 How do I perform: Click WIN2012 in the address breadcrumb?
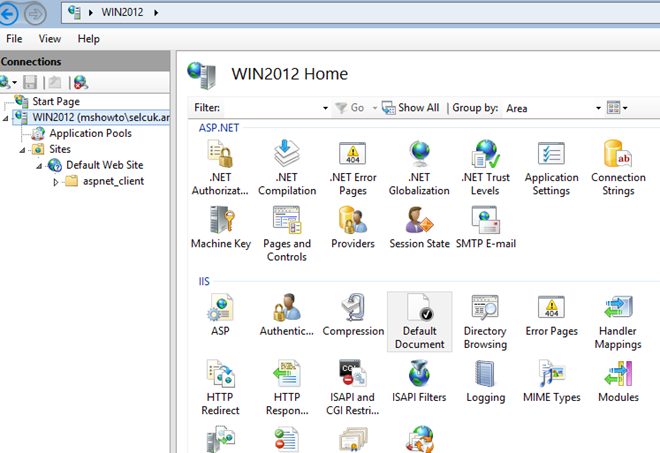122,12
